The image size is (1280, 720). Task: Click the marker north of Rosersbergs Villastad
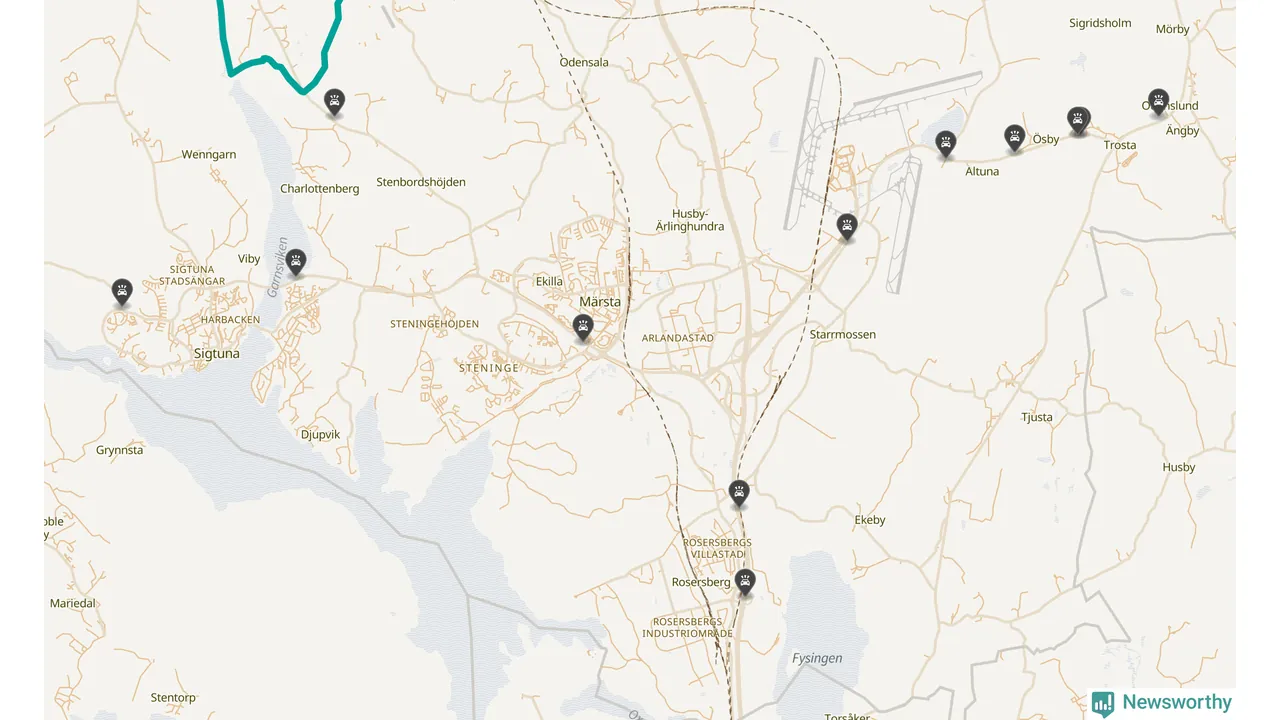click(739, 493)
